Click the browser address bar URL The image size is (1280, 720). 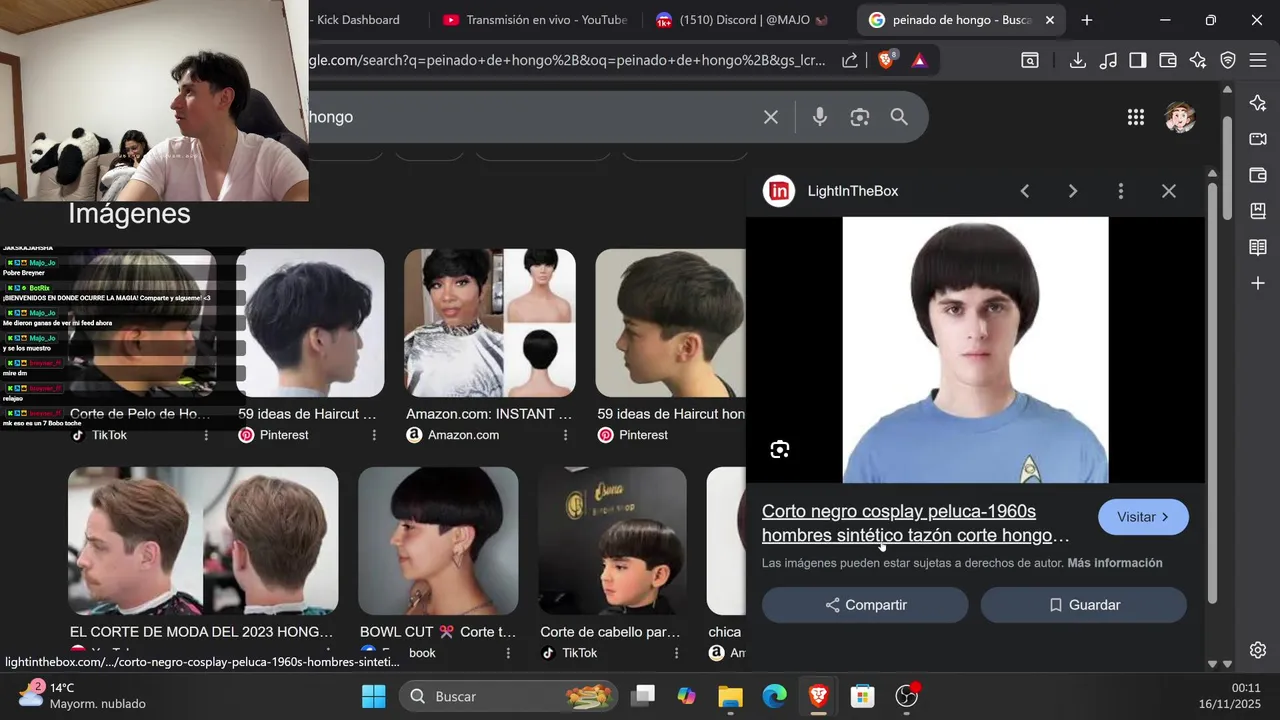(x=568, y=60)
